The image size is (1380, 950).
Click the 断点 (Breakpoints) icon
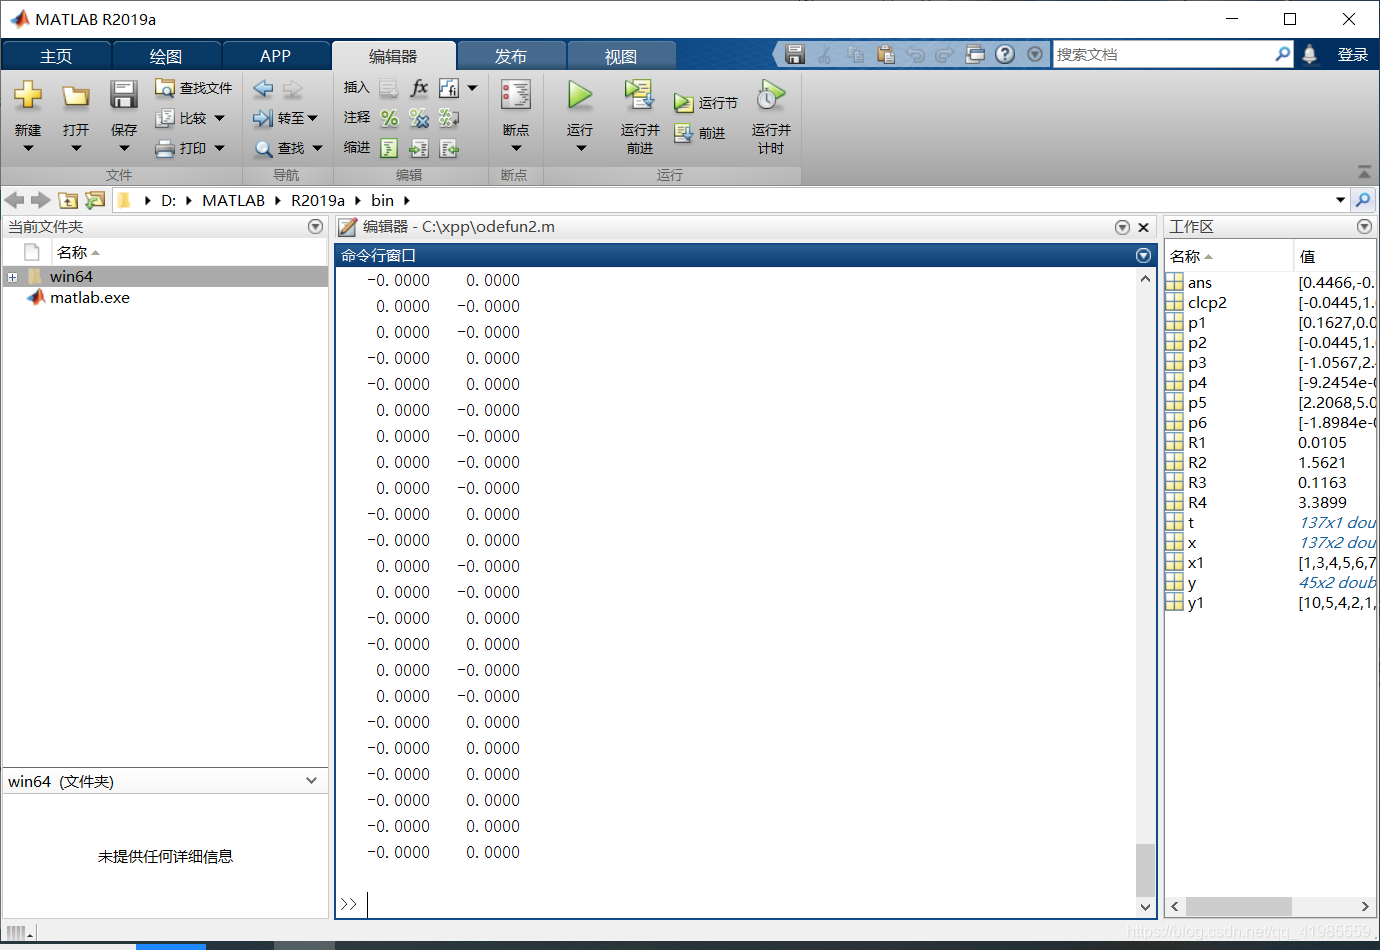click(516, 96)
